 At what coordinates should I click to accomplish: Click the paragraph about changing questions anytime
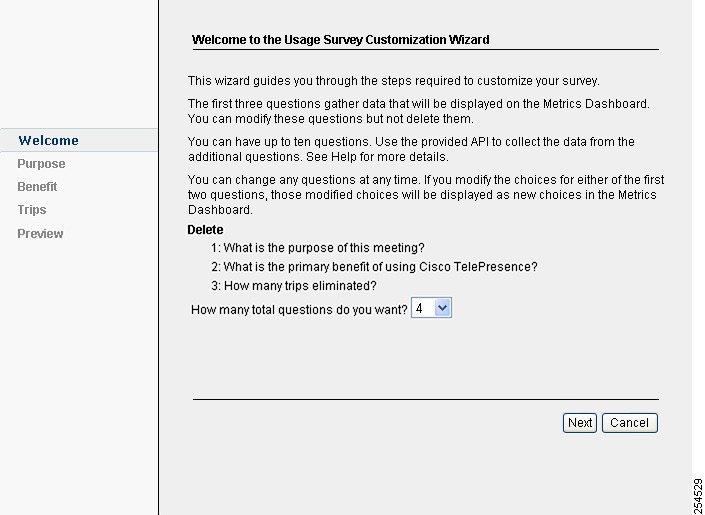click(x=426, y=195)
